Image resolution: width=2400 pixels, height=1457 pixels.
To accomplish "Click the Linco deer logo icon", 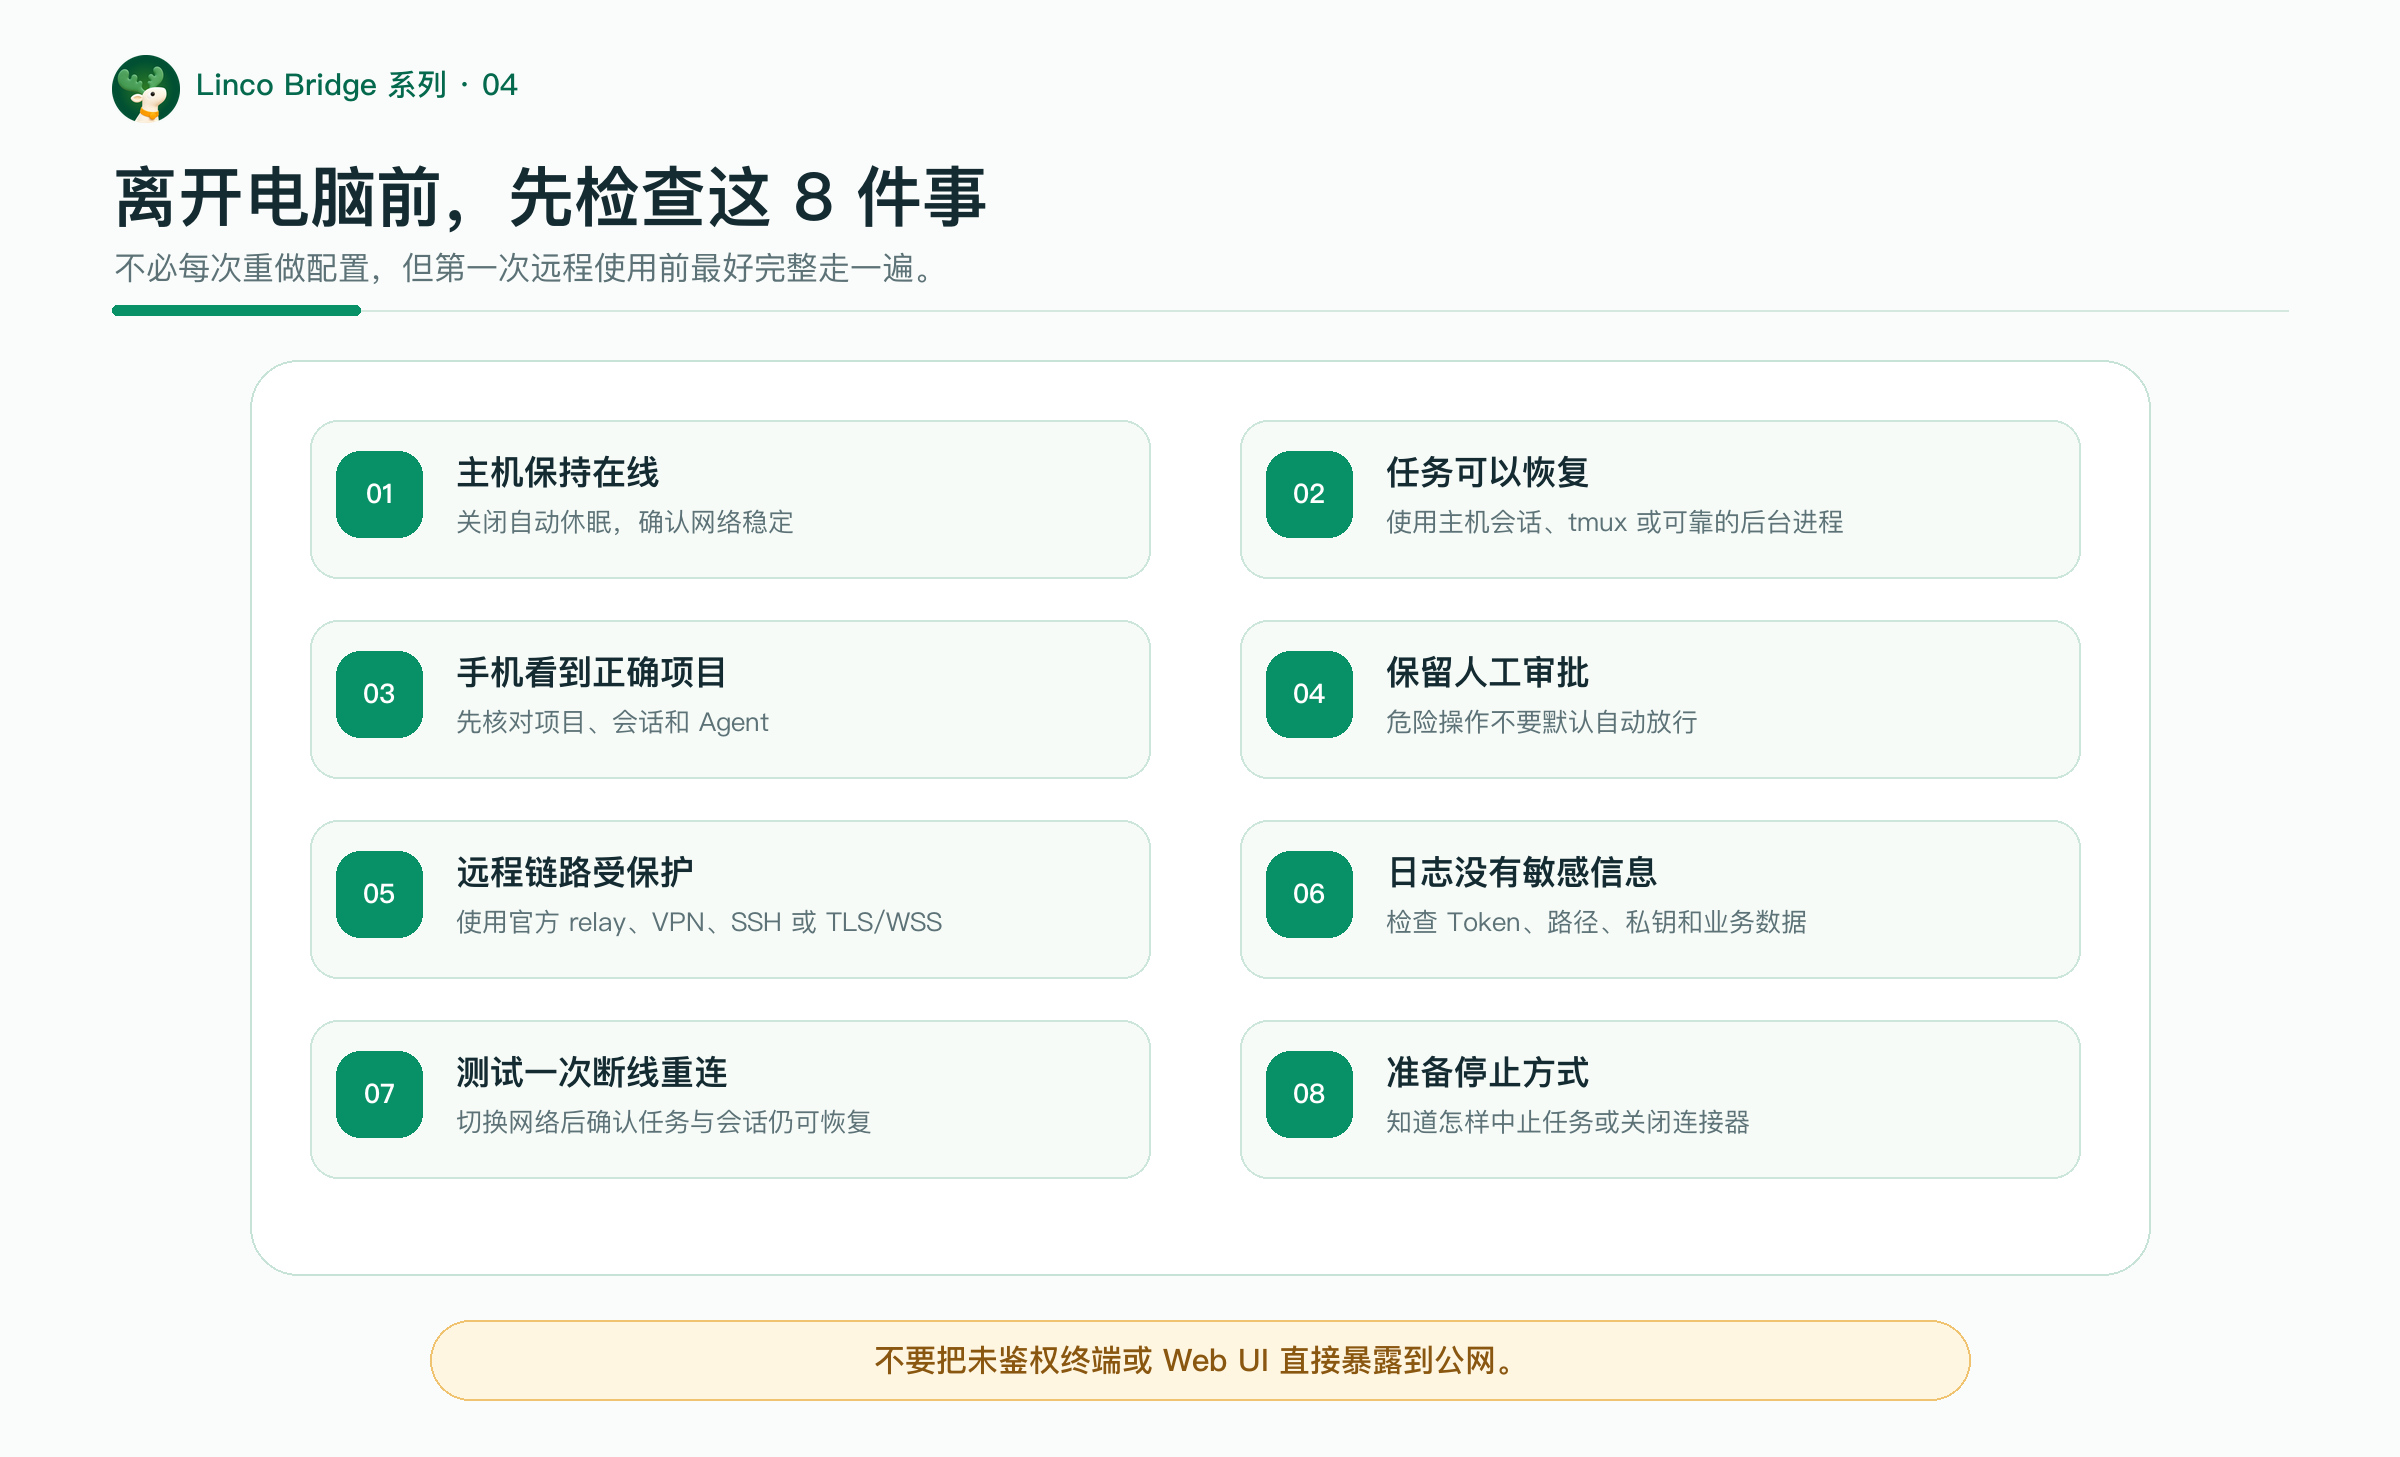I will click(x=146, y=88).
